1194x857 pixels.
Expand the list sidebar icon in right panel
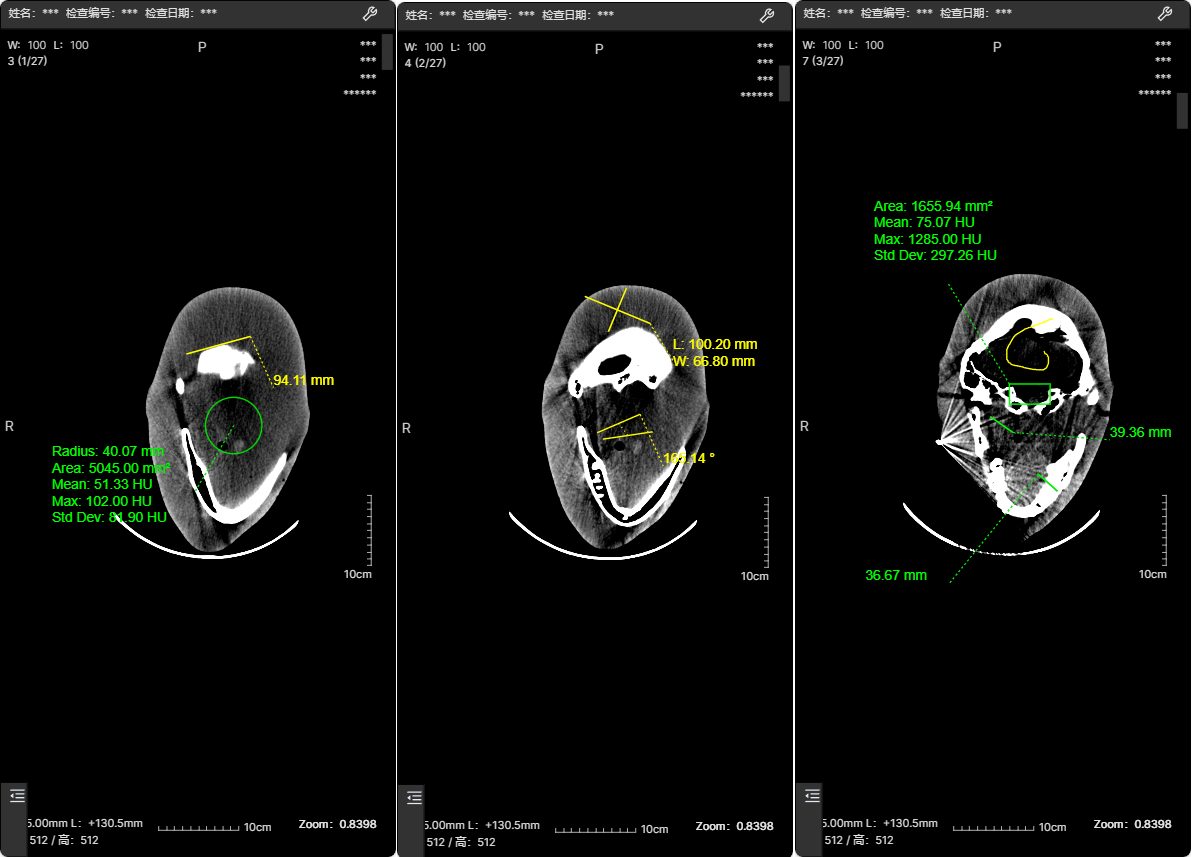pyautogui.click(x=812, y=796)
